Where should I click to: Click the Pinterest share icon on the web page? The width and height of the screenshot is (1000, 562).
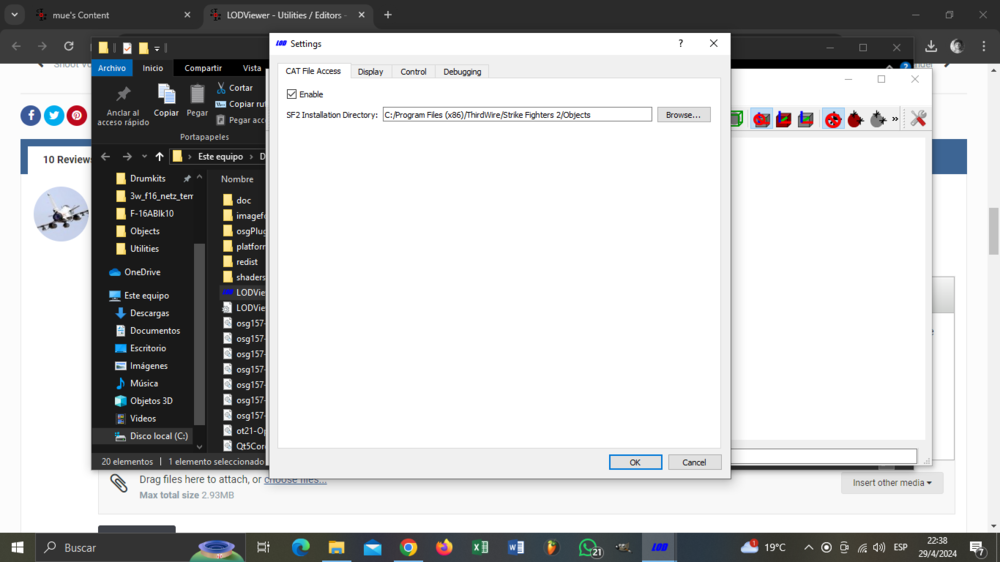77,115
